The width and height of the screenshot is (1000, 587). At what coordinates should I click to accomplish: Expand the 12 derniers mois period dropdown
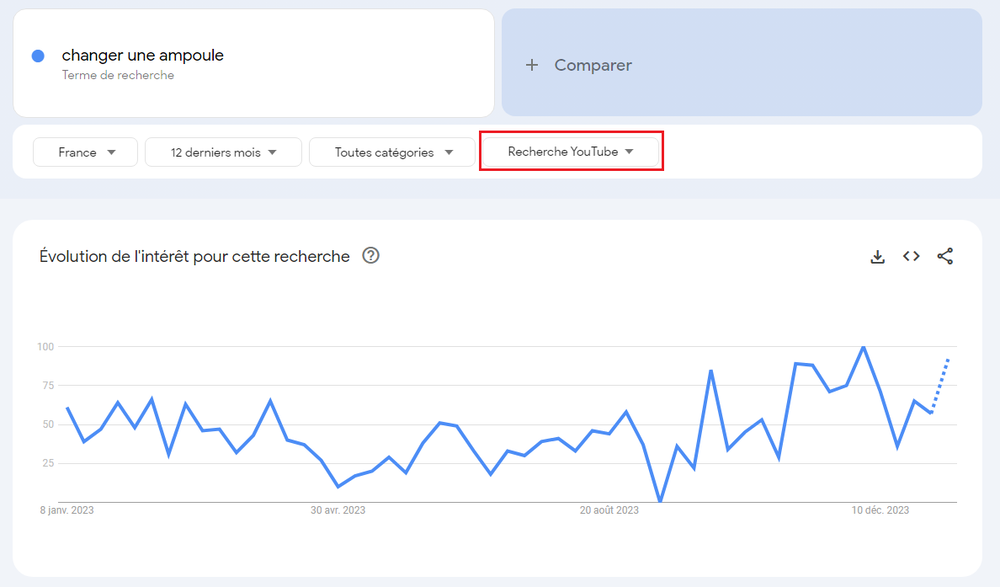pos(223,152)
